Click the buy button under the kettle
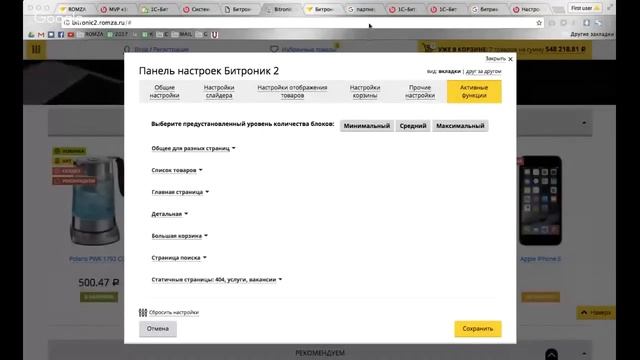Image resolution: width=640 pixels, height=360 pixels. pyautogui.click(x=99, y=297)
